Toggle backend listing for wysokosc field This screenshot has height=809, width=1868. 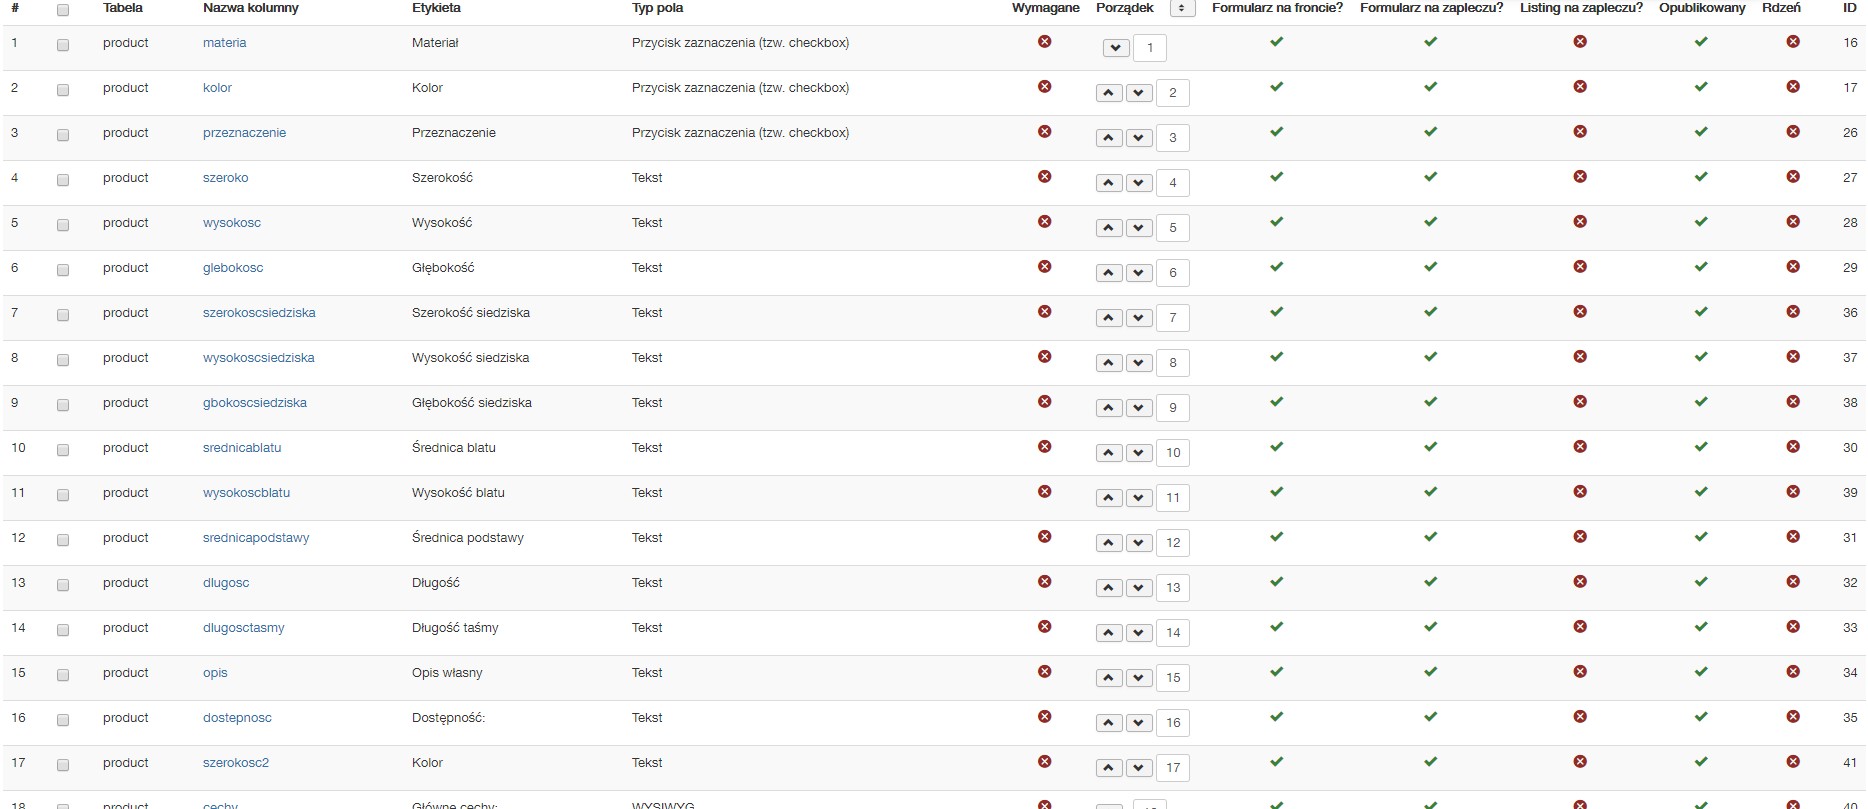[x=1580, y=222]
